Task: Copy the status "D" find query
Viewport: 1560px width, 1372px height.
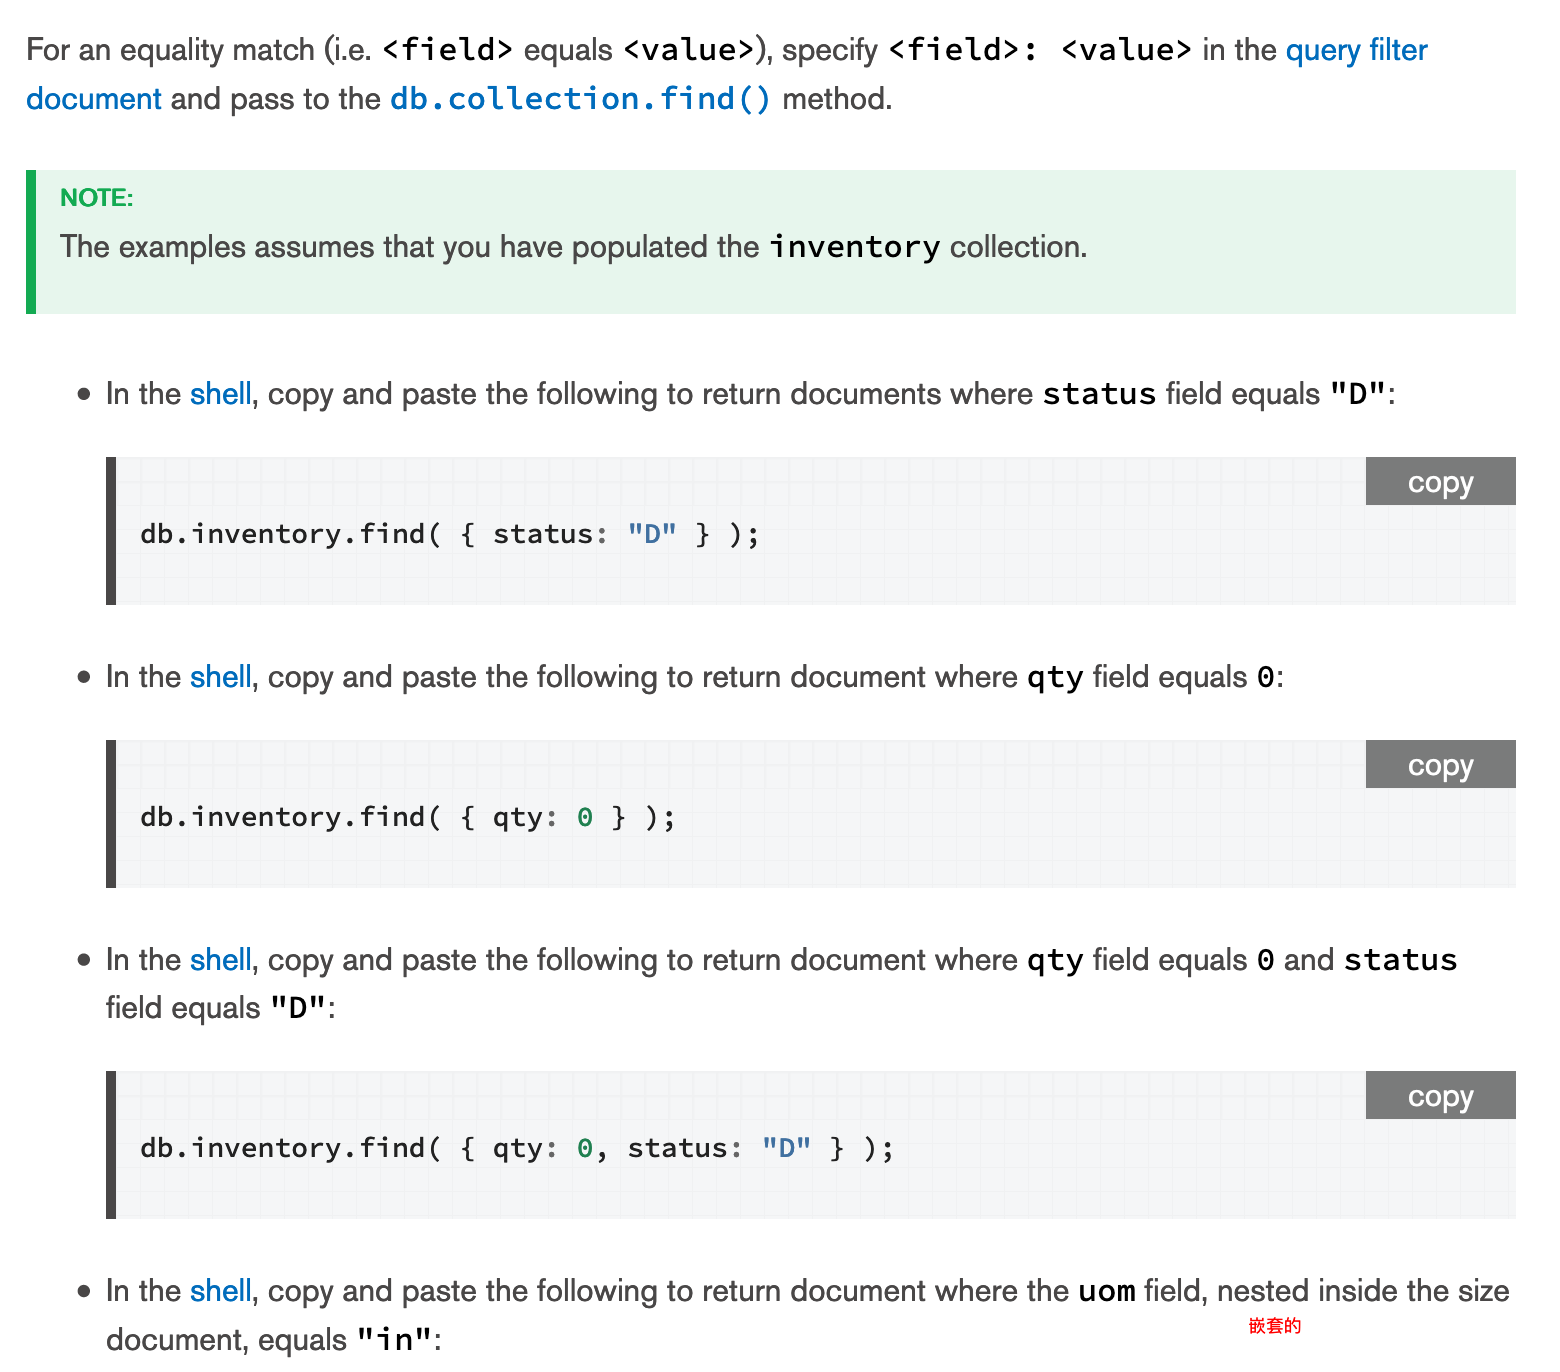Action: (1440, 482)
